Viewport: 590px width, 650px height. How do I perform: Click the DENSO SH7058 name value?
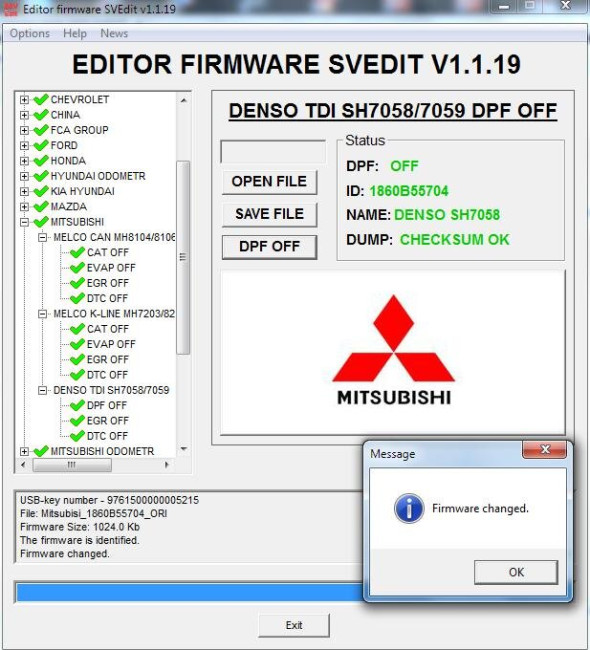click(447, 215)
